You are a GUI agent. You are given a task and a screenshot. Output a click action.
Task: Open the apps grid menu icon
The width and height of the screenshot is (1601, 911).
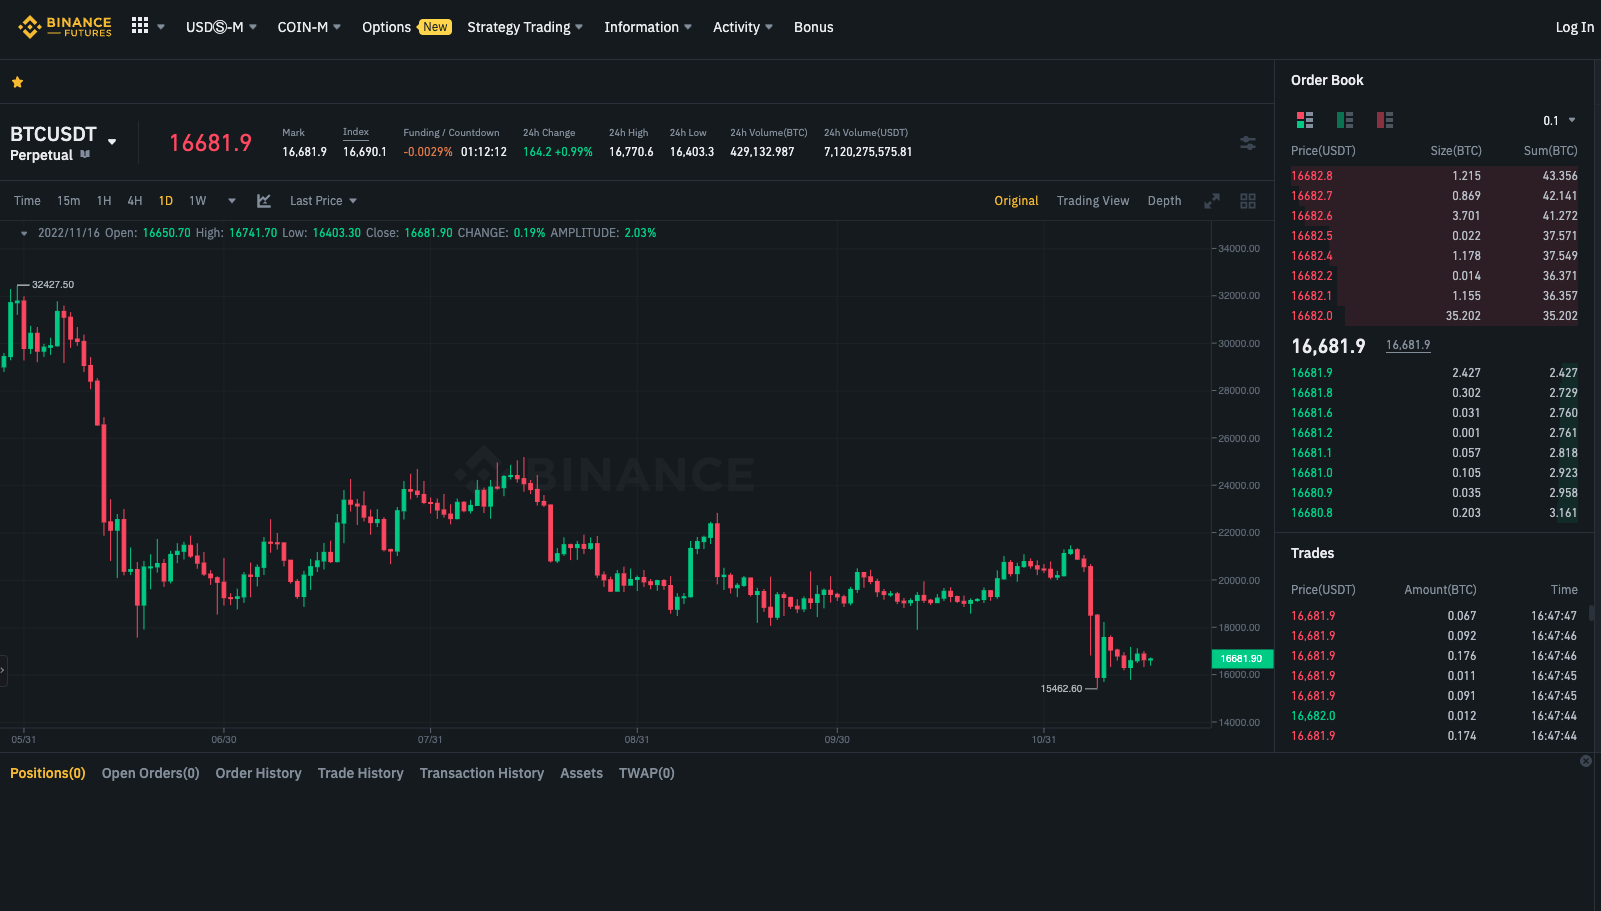[x=140, y=26]
